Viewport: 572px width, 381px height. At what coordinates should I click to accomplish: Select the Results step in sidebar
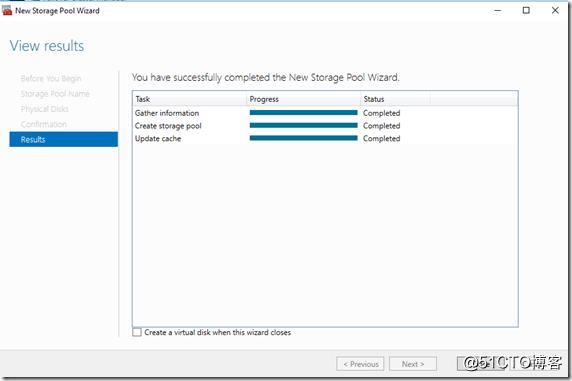[x=63, y=139]
